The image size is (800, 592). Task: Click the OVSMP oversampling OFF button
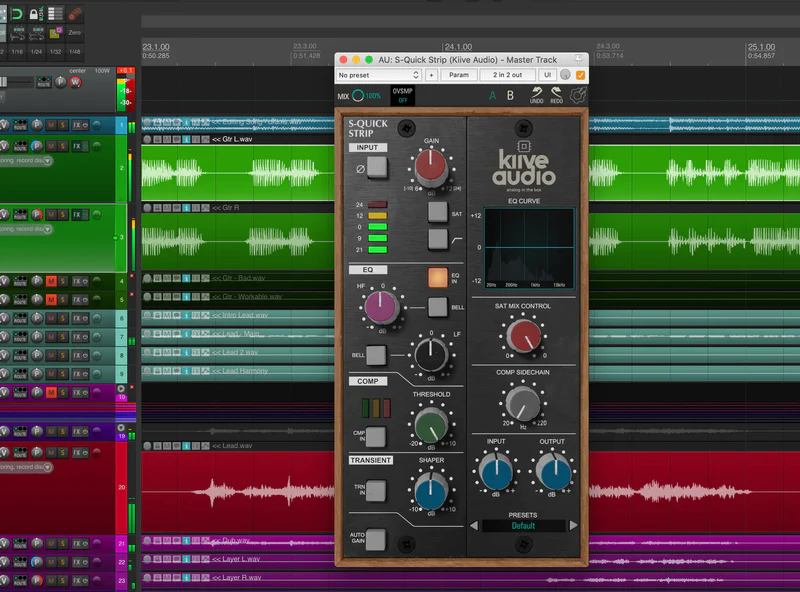tap(403, 95)
